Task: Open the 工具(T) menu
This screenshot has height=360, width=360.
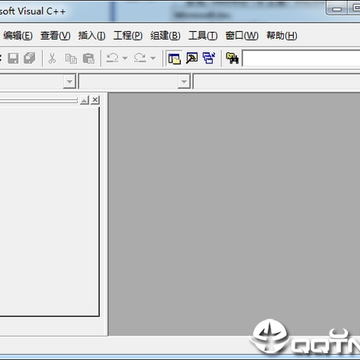Action: (203, 36)
